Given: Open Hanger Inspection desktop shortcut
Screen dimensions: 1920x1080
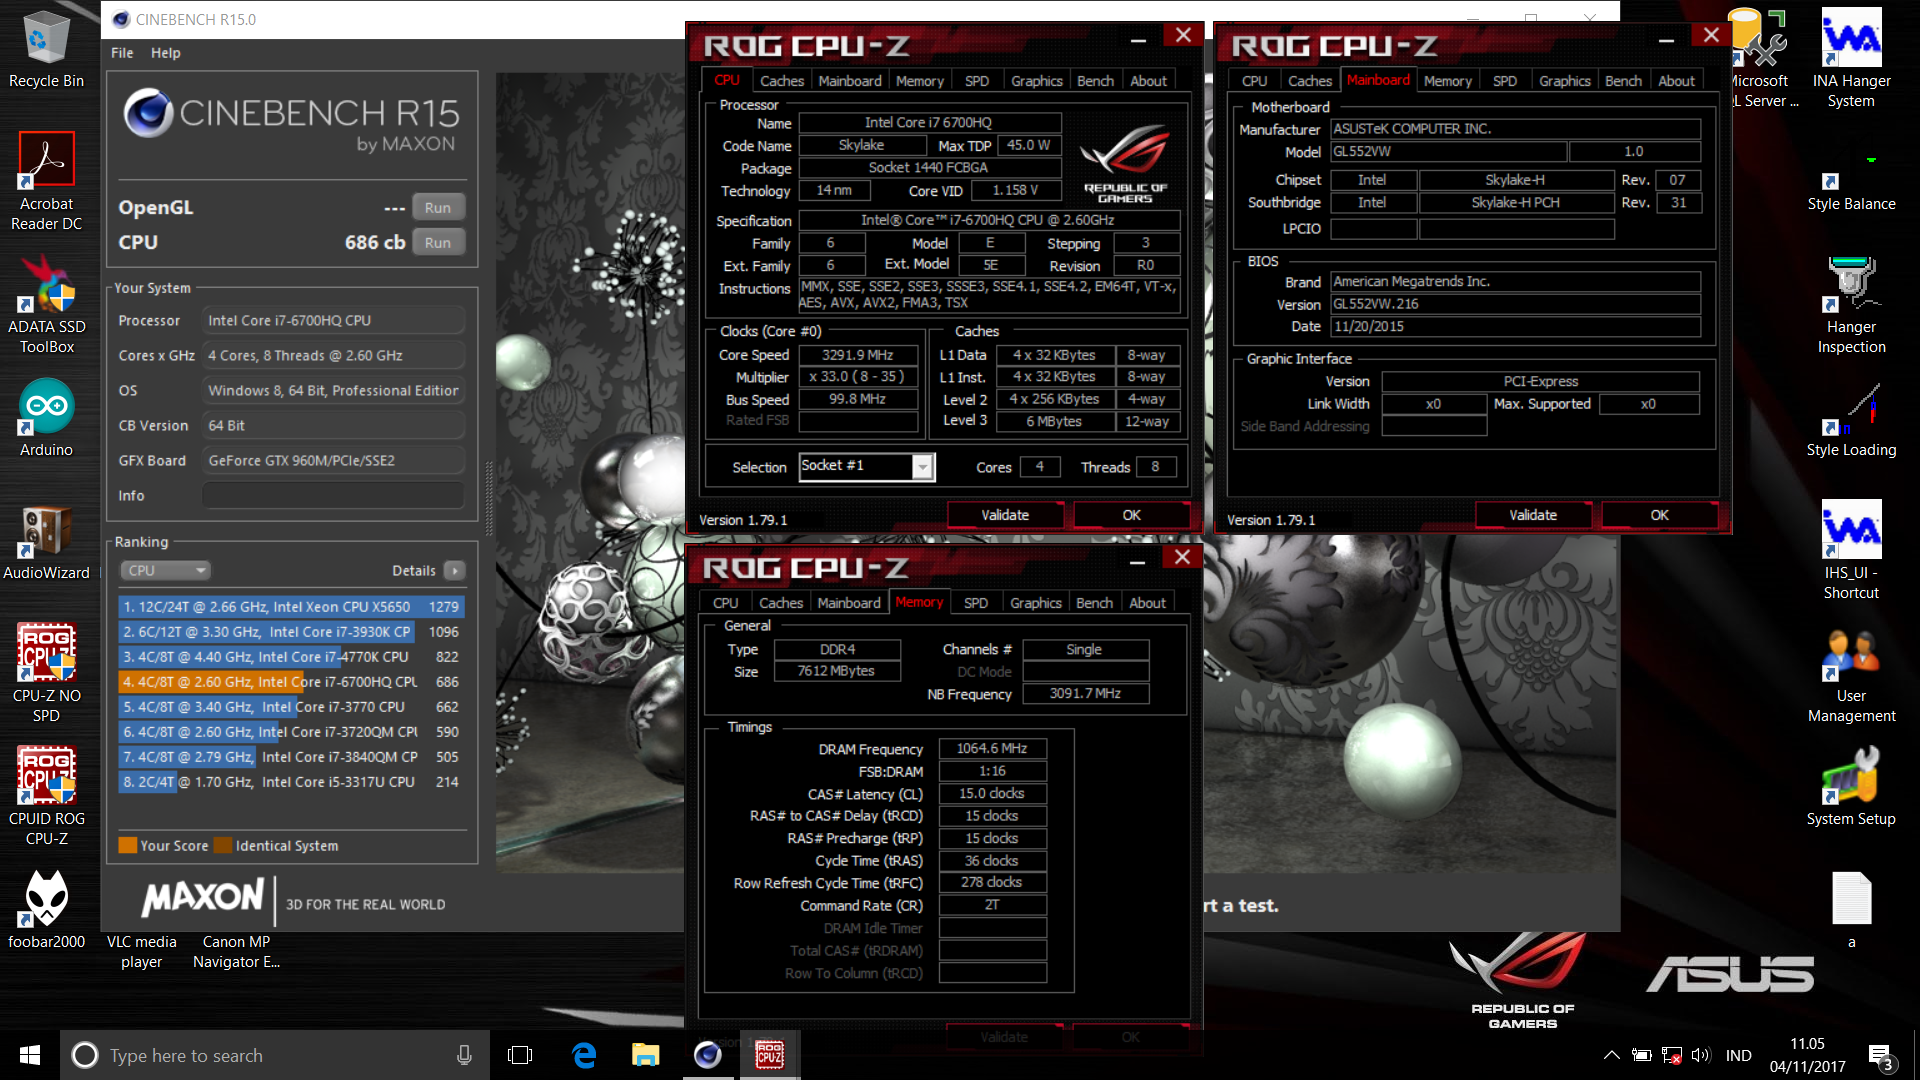Looking at the screenshot, I should pos(1851,305).
